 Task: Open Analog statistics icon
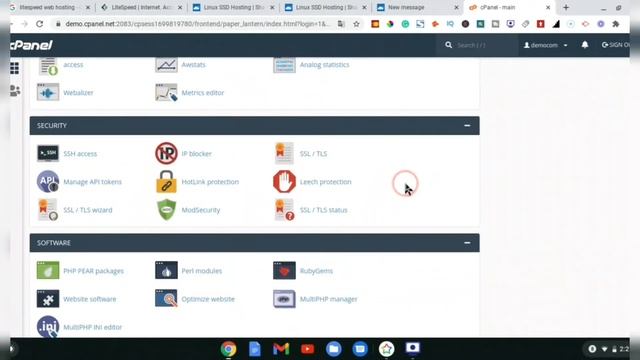(x=284, y=64)
